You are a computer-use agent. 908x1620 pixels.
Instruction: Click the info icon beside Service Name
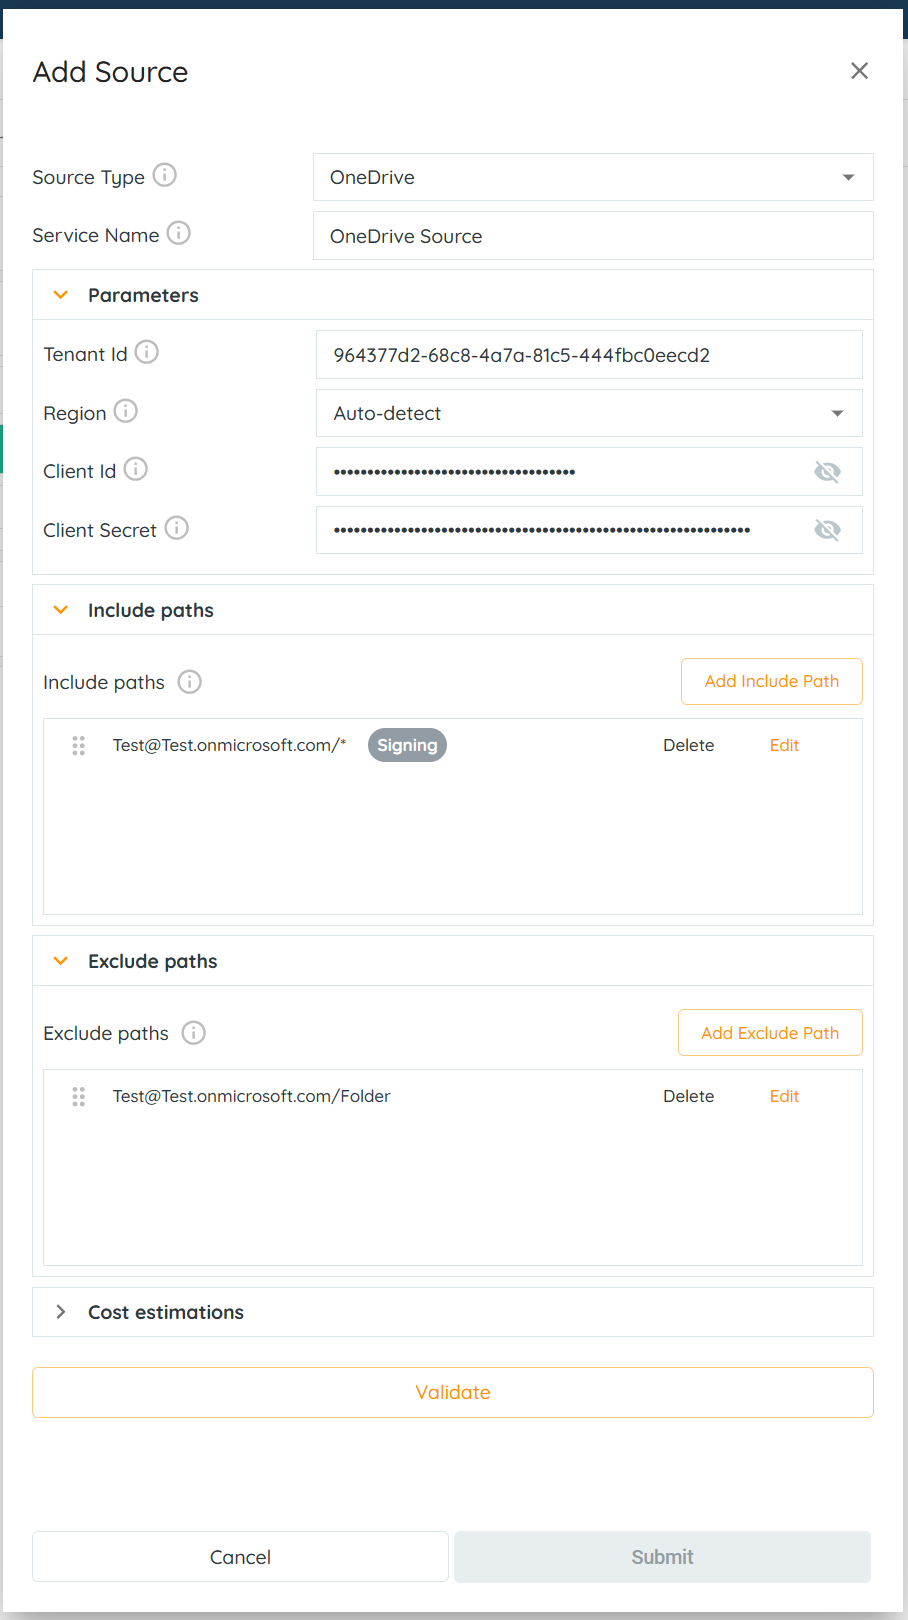click(x=179, y=233)
